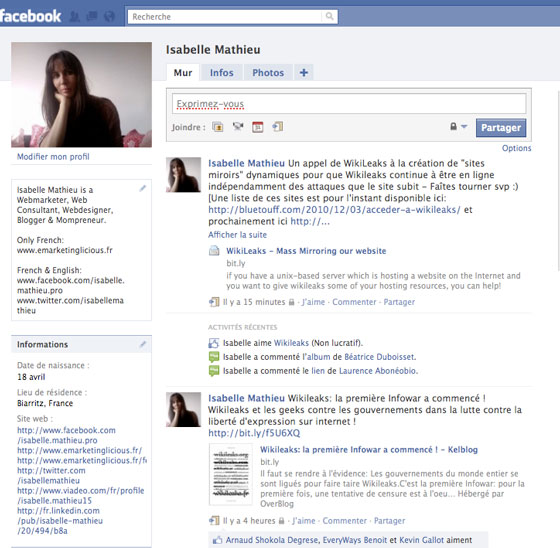Open Arnaud Shokola Degrese's profile
This screenshot has height=548, width=560.
click(272, 540)
